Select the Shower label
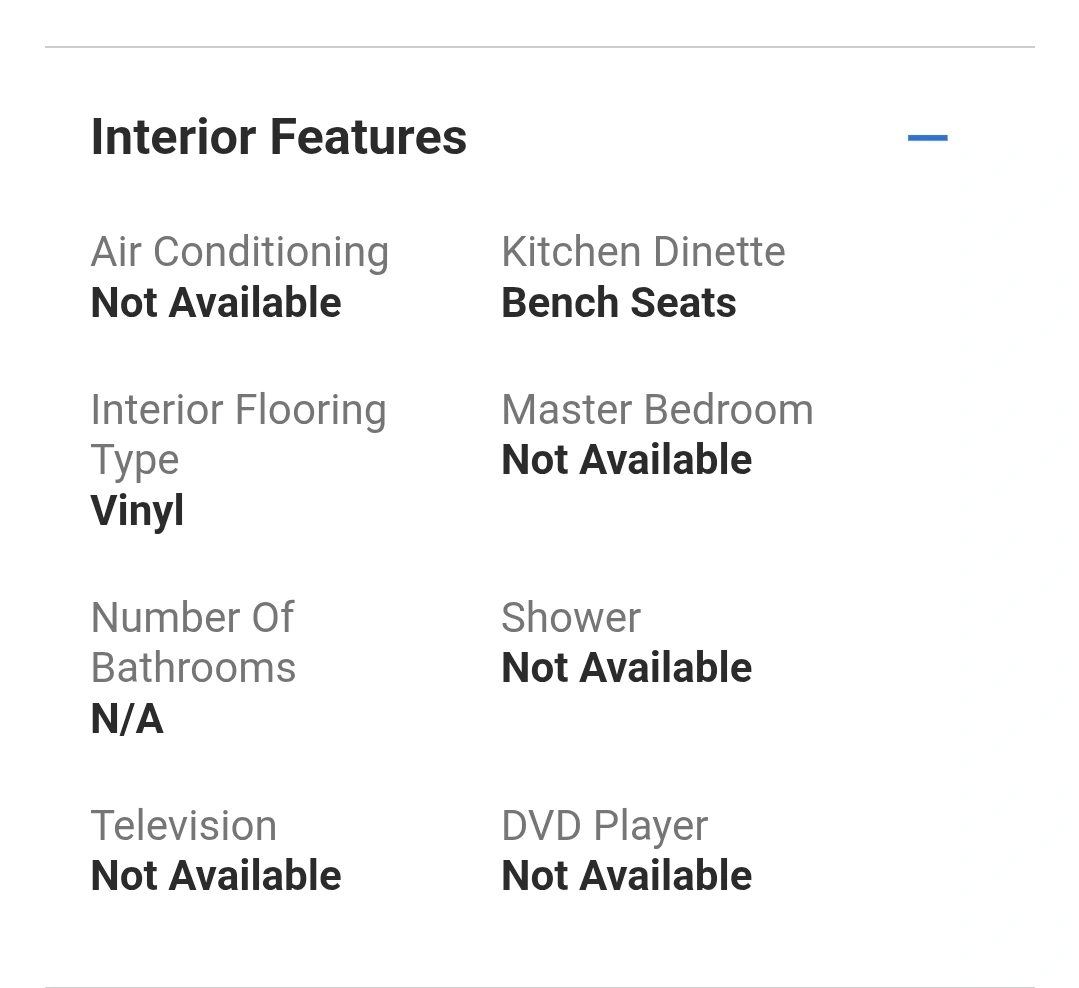1079x988 pixels. tap(571, 617)
